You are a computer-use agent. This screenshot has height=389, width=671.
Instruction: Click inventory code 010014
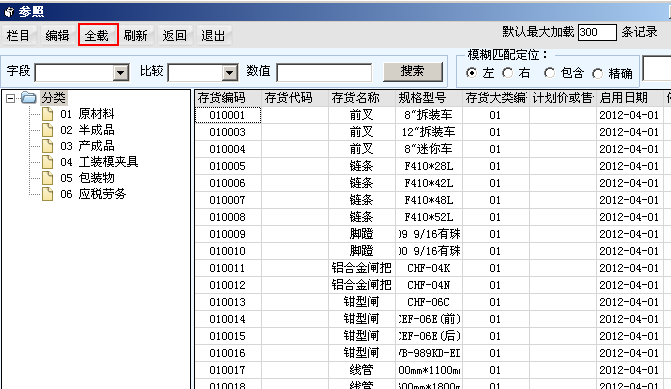228,319
